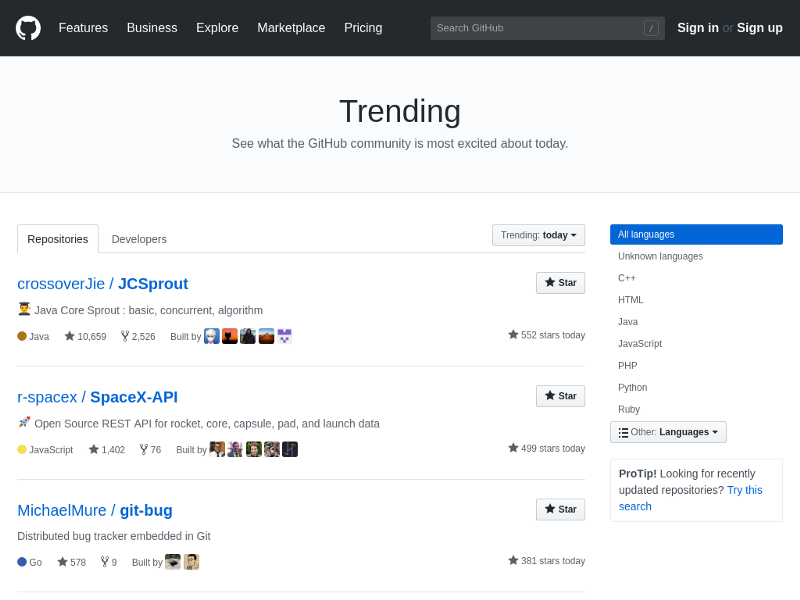Viewport: 800px width, 600px height.
Task: Click star count 578 of git-bug
Action: [71, 562]
